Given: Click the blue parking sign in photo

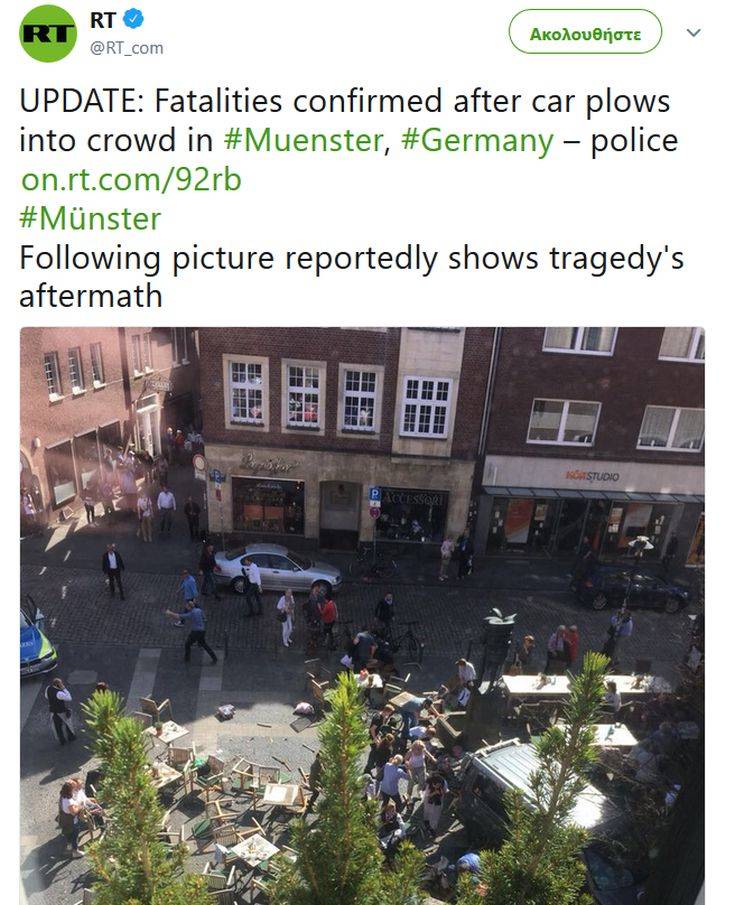Looking at the screenshot, I should tap(375, 494).
